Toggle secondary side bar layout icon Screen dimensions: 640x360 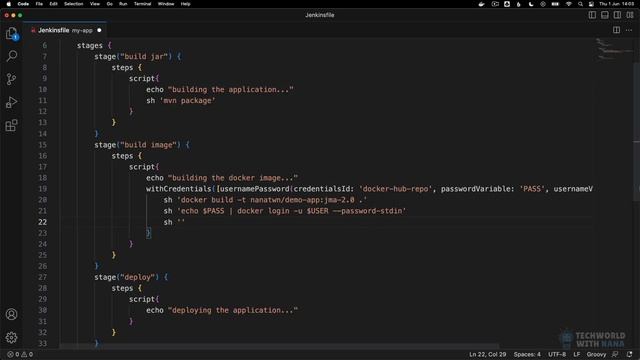point(617,15)
